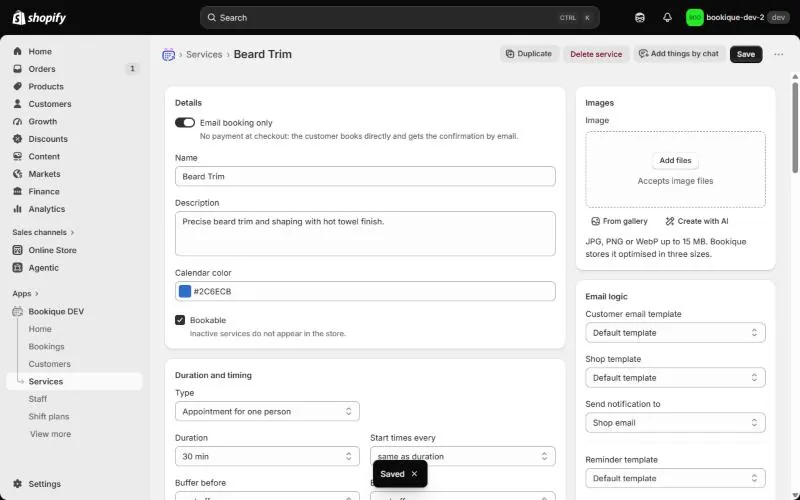
Task: Open the Duration 30 min dropdown
Action: tap(267, 456)
